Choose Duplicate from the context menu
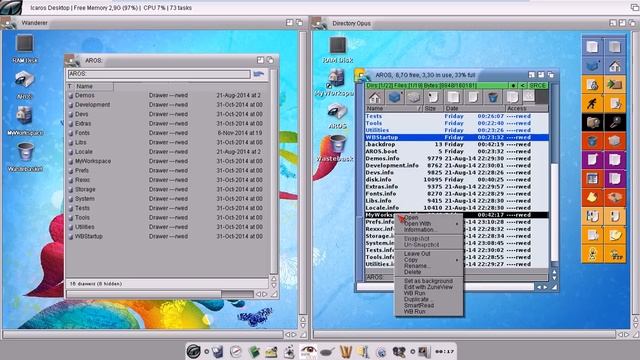Viewport: 640px width, 360px height. coord(429,299)
